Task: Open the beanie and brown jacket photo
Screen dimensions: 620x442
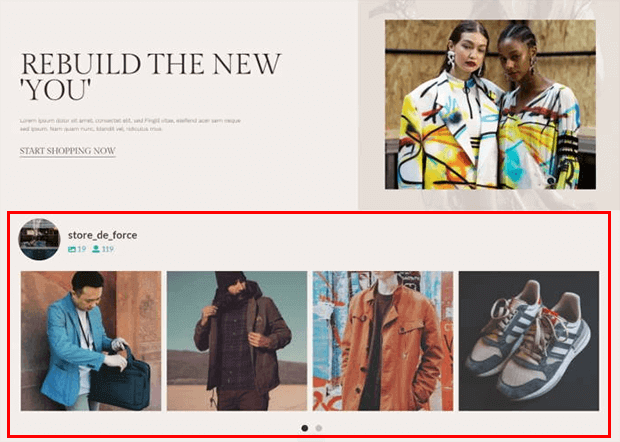Action: tap(237, 341)
